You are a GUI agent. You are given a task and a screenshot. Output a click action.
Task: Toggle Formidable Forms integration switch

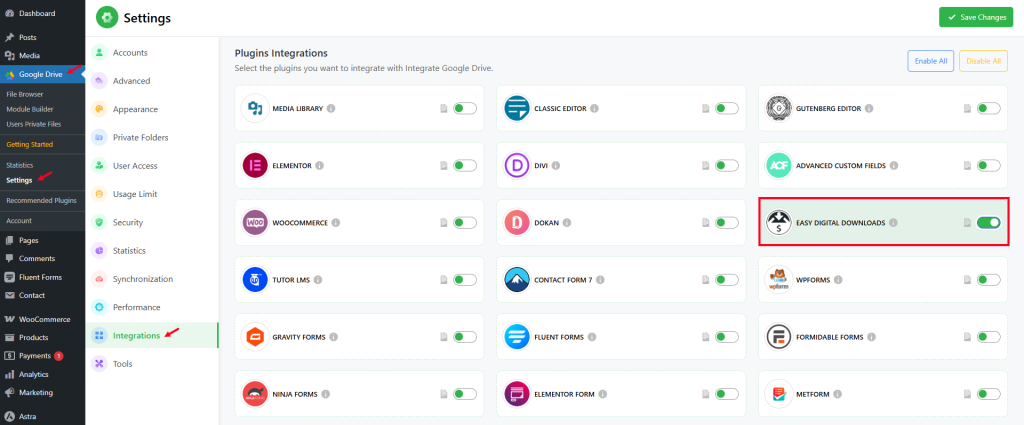[x=989, y=337]
